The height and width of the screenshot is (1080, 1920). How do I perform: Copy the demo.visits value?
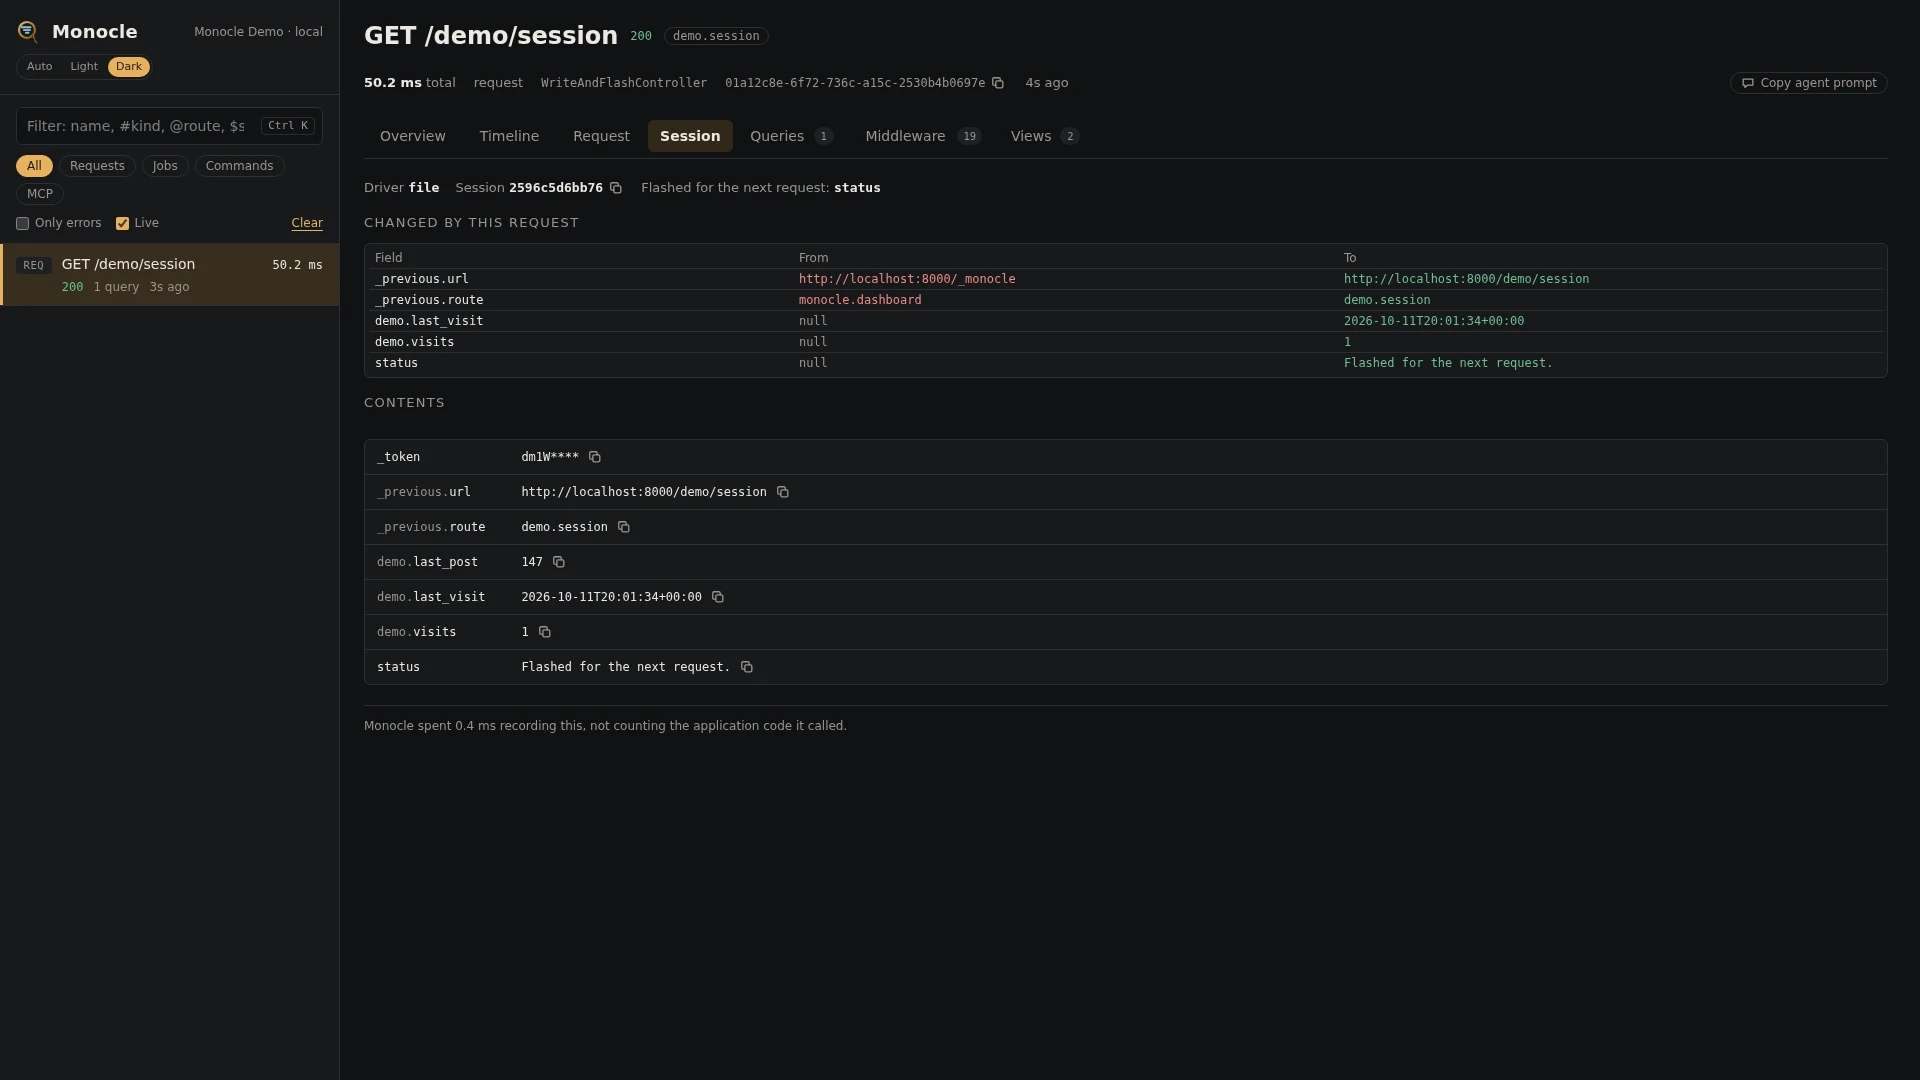click(x=545, y=632)
